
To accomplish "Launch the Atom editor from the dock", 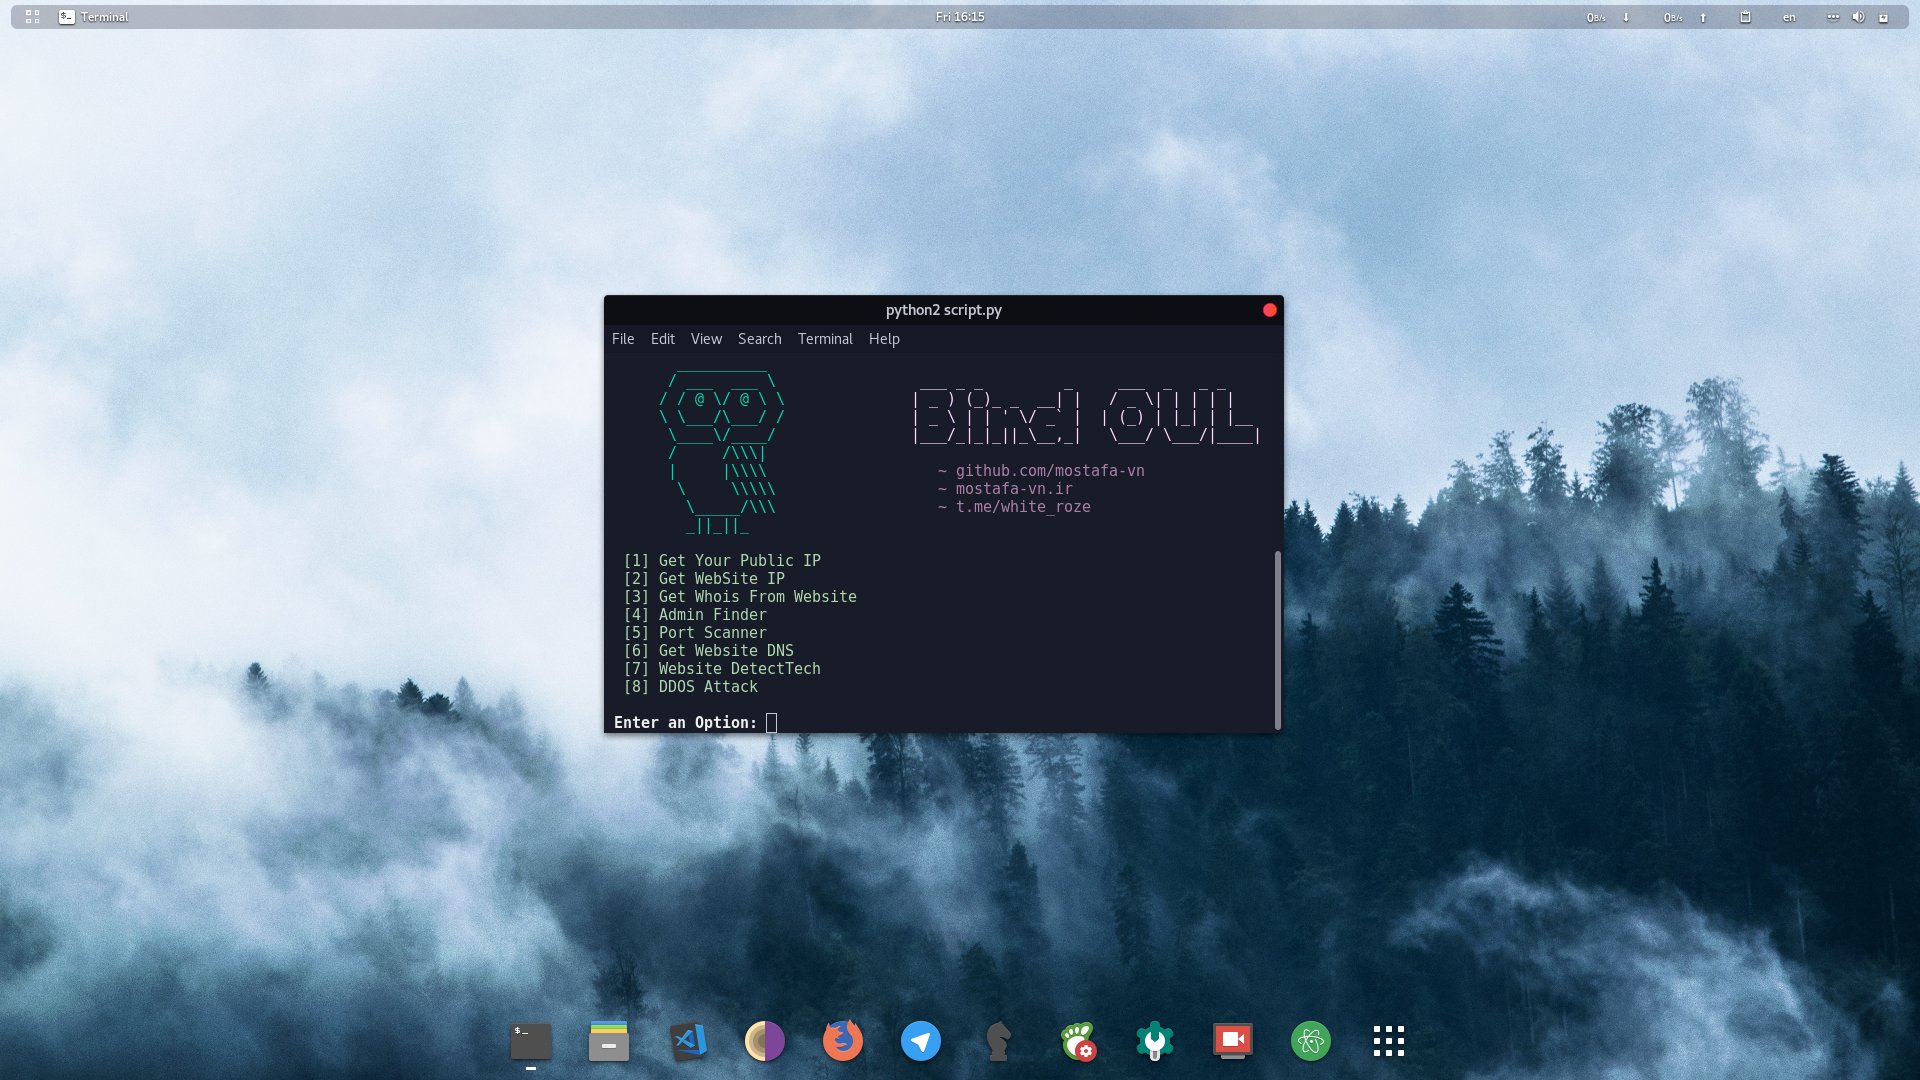I will (1311, 1041).
